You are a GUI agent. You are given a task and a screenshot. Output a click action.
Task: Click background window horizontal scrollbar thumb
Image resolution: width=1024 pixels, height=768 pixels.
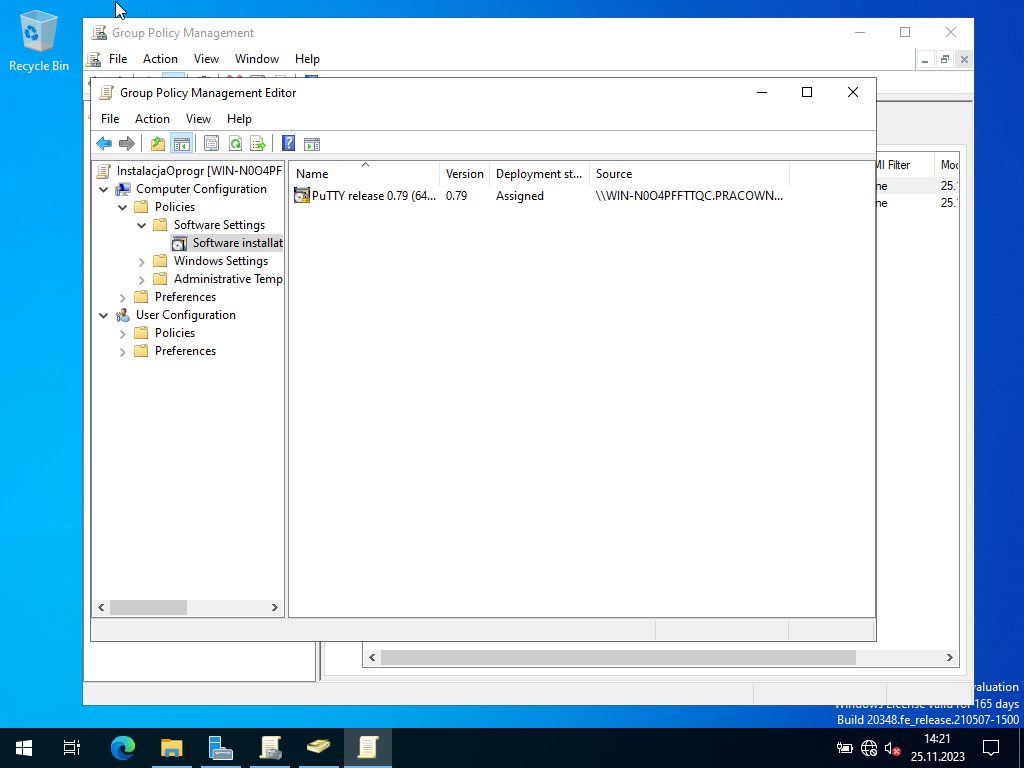[x=618, y=658]
